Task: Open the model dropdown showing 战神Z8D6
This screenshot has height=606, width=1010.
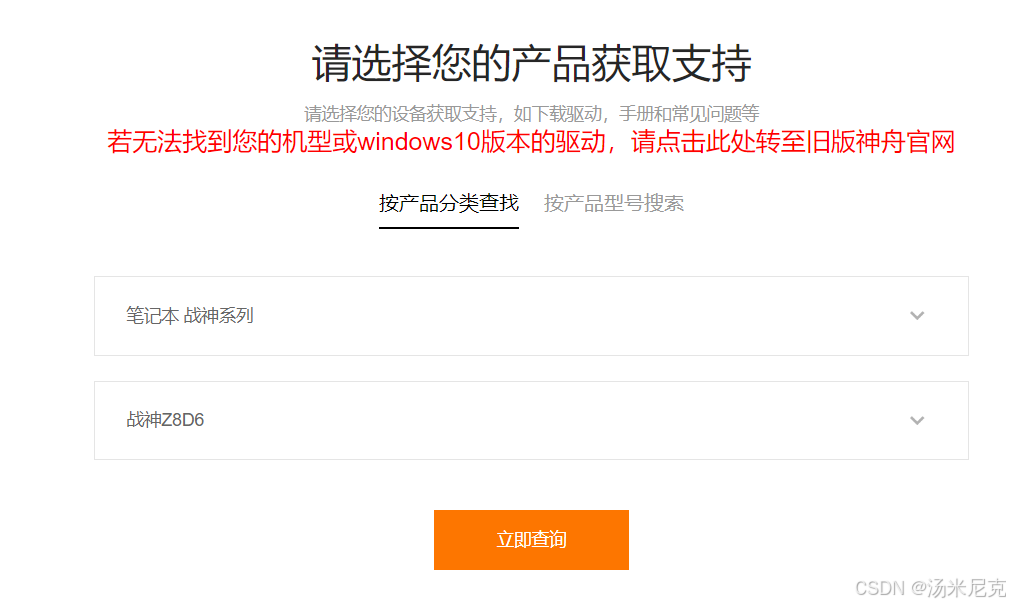Action: point(531,421)
